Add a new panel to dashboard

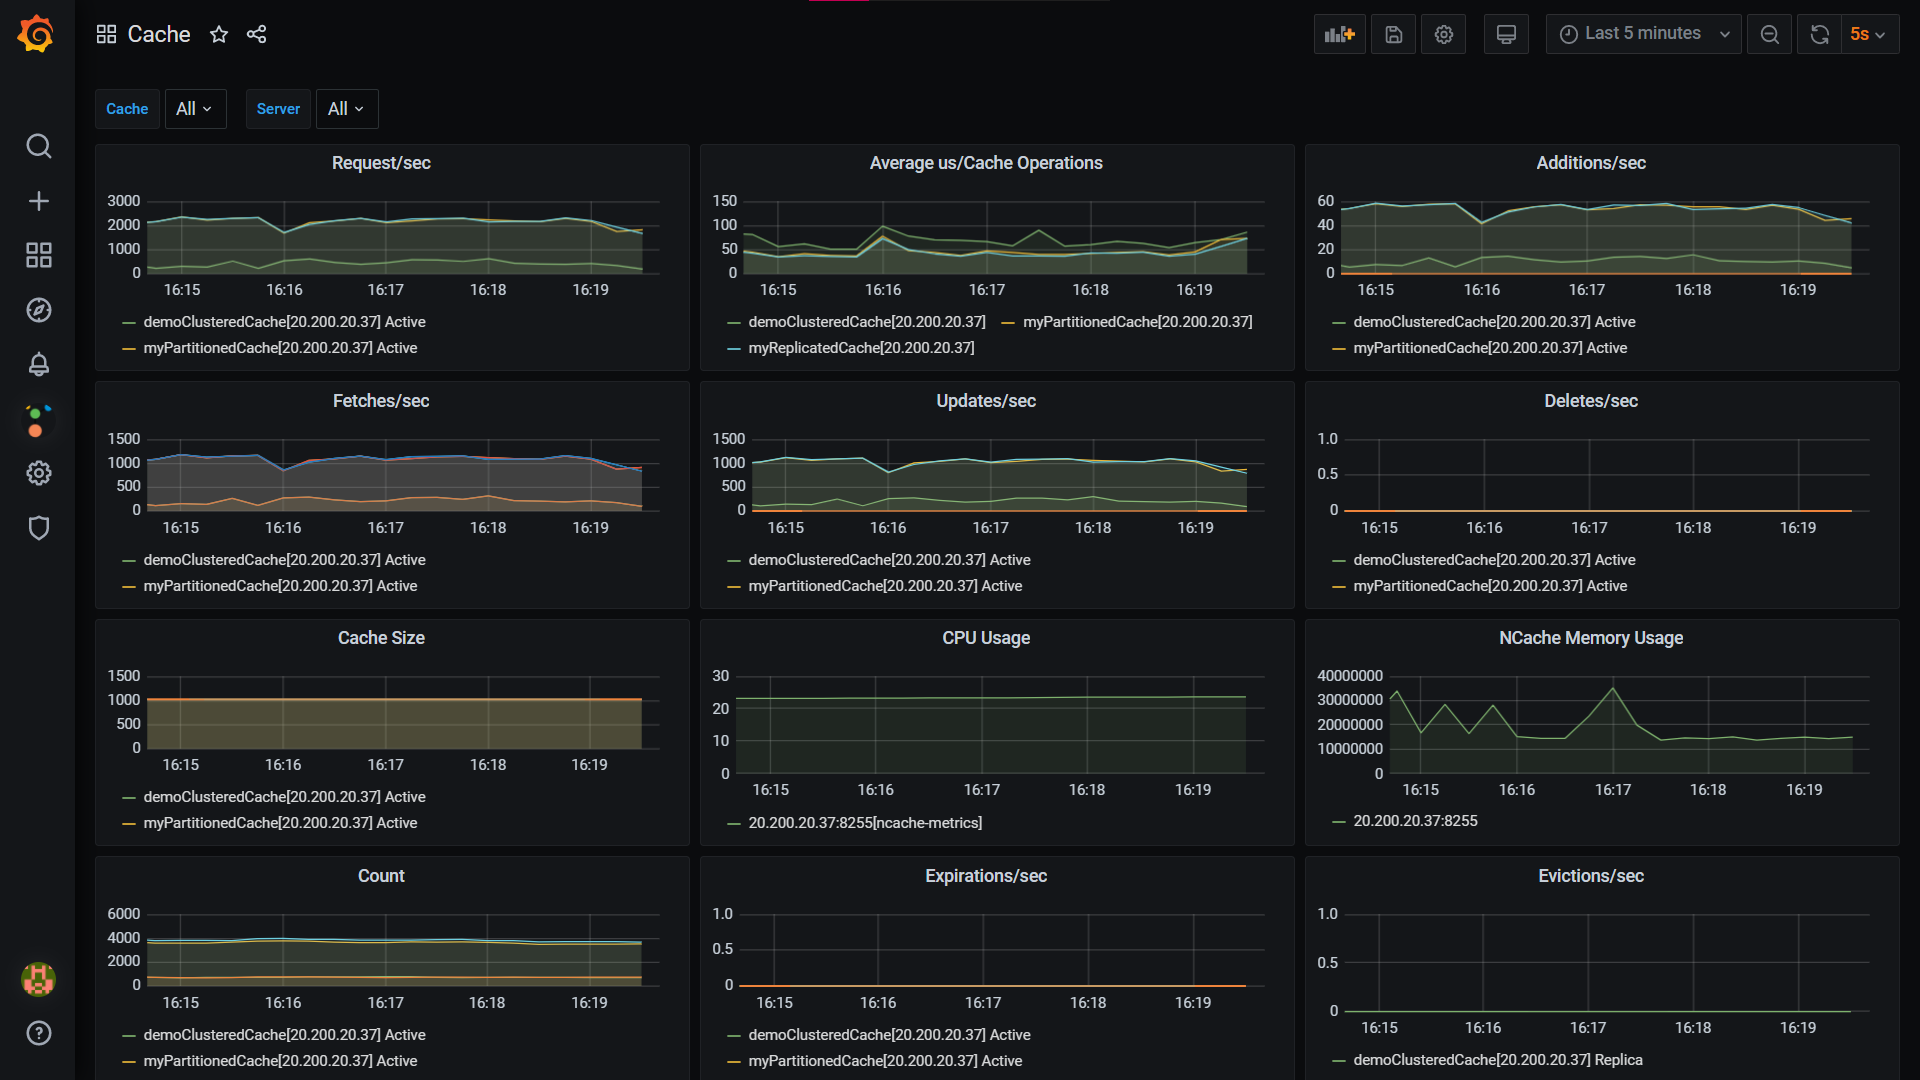pos(1339,34)
